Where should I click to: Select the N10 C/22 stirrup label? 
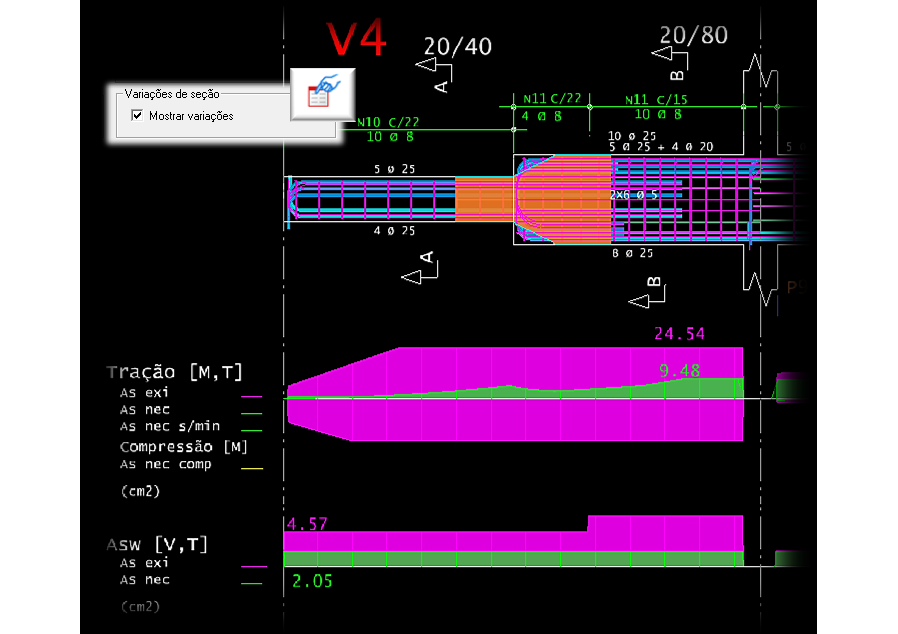coord(388,122)
